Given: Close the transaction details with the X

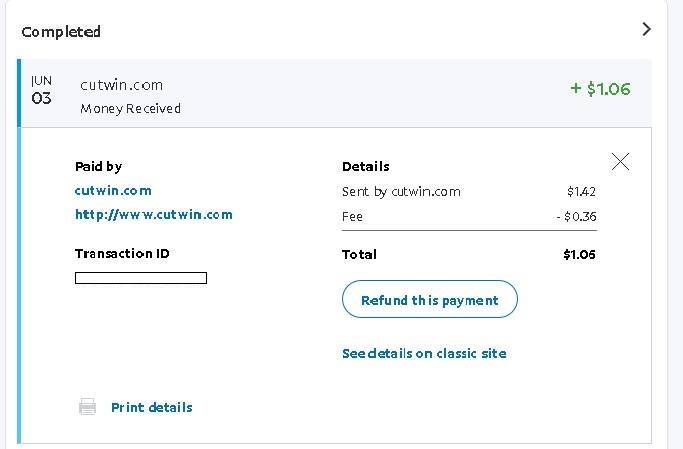Looking at the screenshot, I should click(620, 162).
